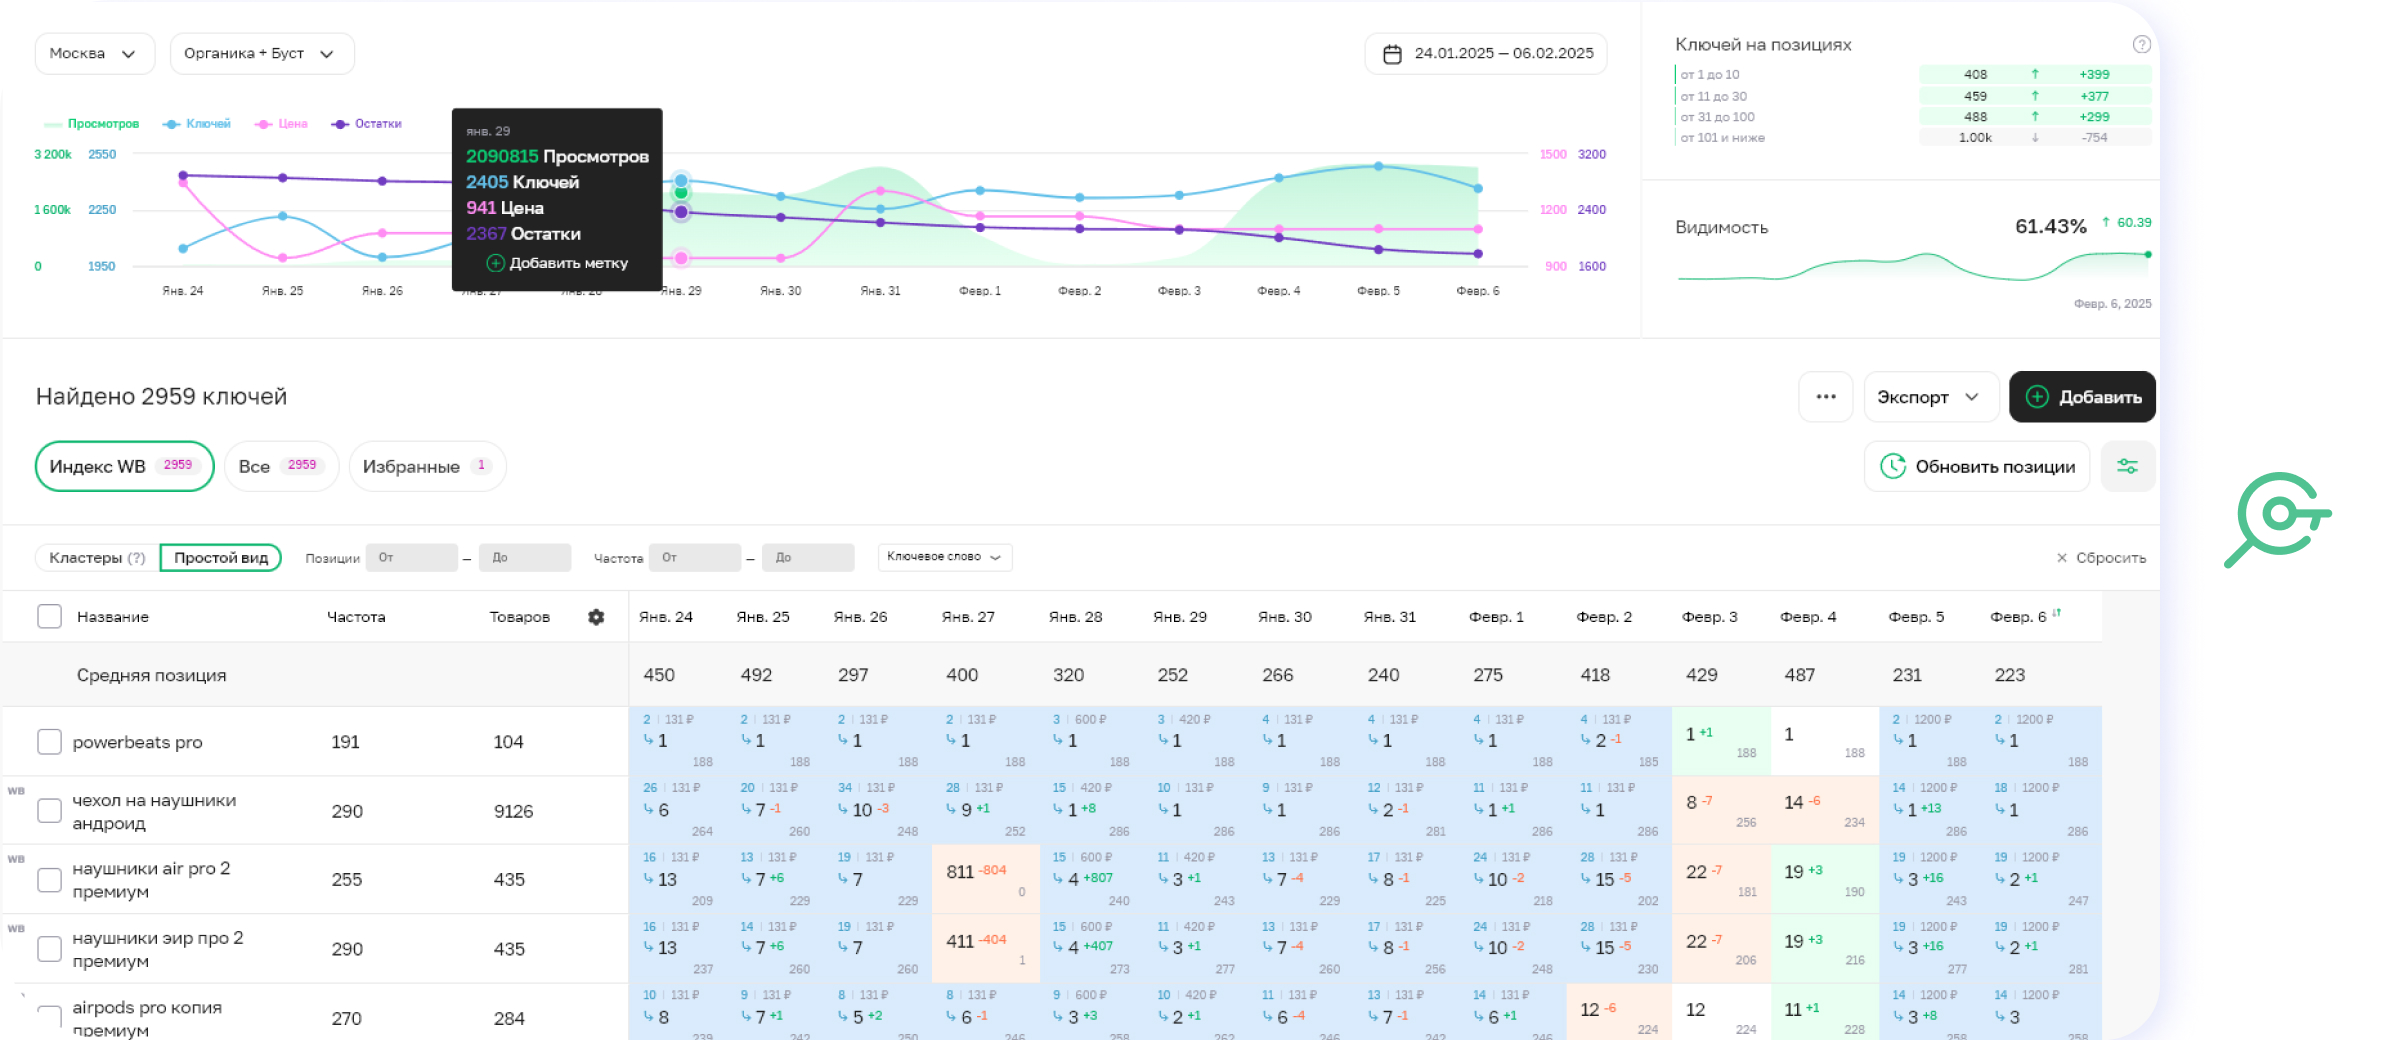Open table column settings gear

tap(596, 617)
